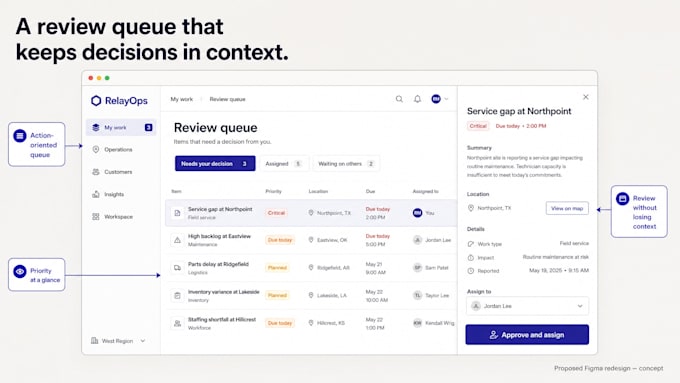The image size is (680, 383).
Task: Expand the user avatar menu chevron
Action: click(446, 99)
